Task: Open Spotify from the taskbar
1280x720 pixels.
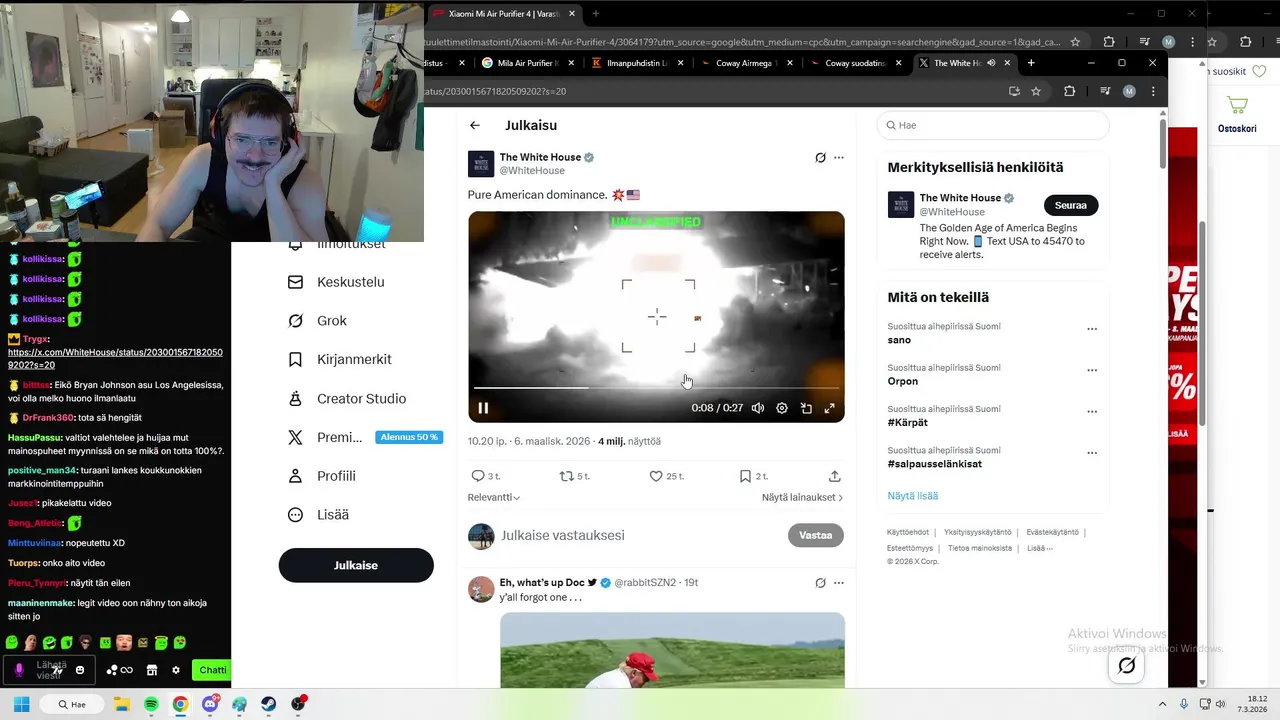Action: (151, 704)
